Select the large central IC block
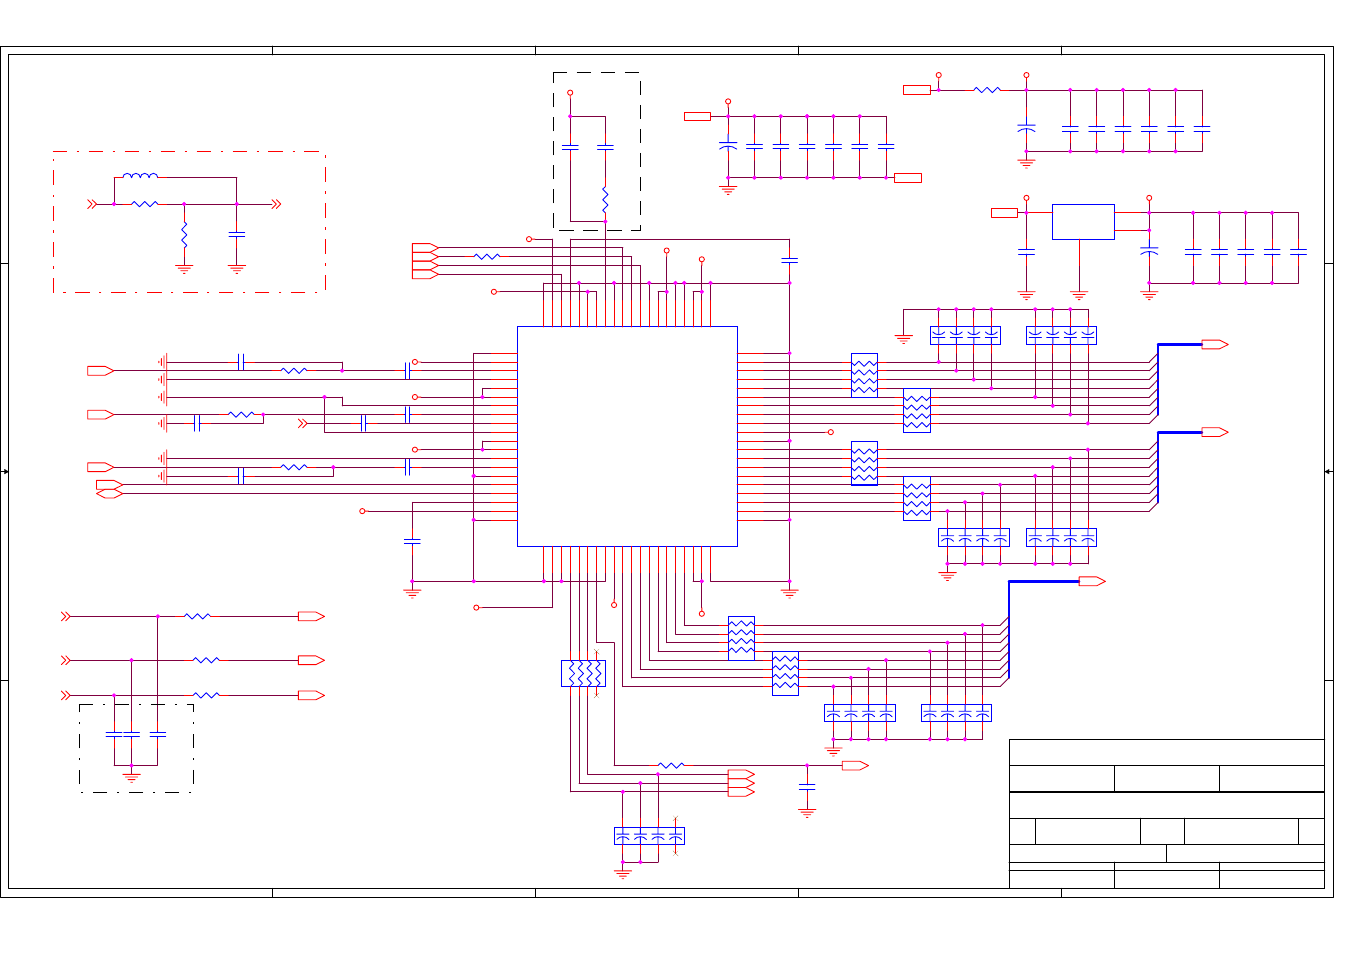Screen dimensions: 1351x954 627,436
